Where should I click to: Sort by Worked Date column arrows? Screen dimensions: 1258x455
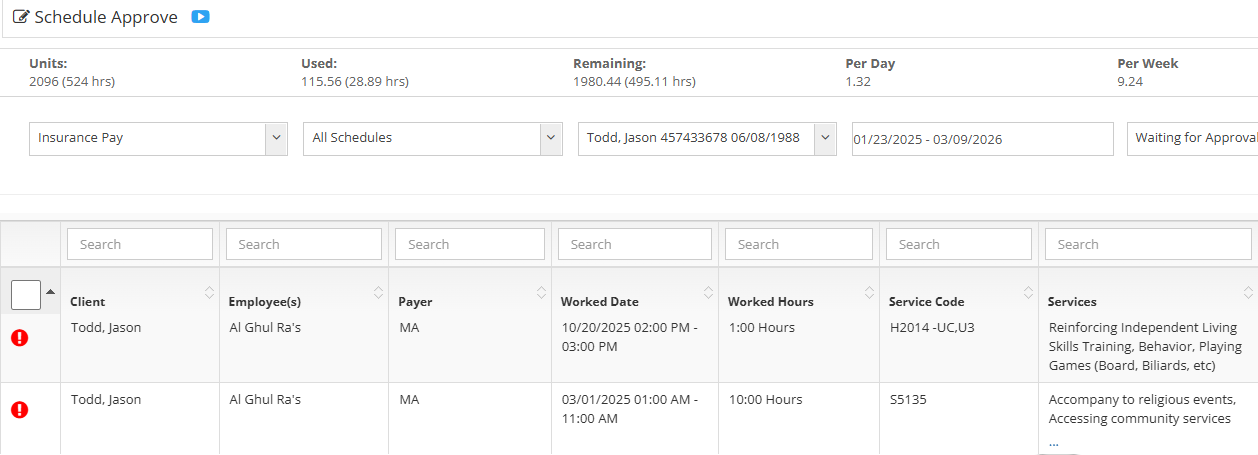coord(706,292)
